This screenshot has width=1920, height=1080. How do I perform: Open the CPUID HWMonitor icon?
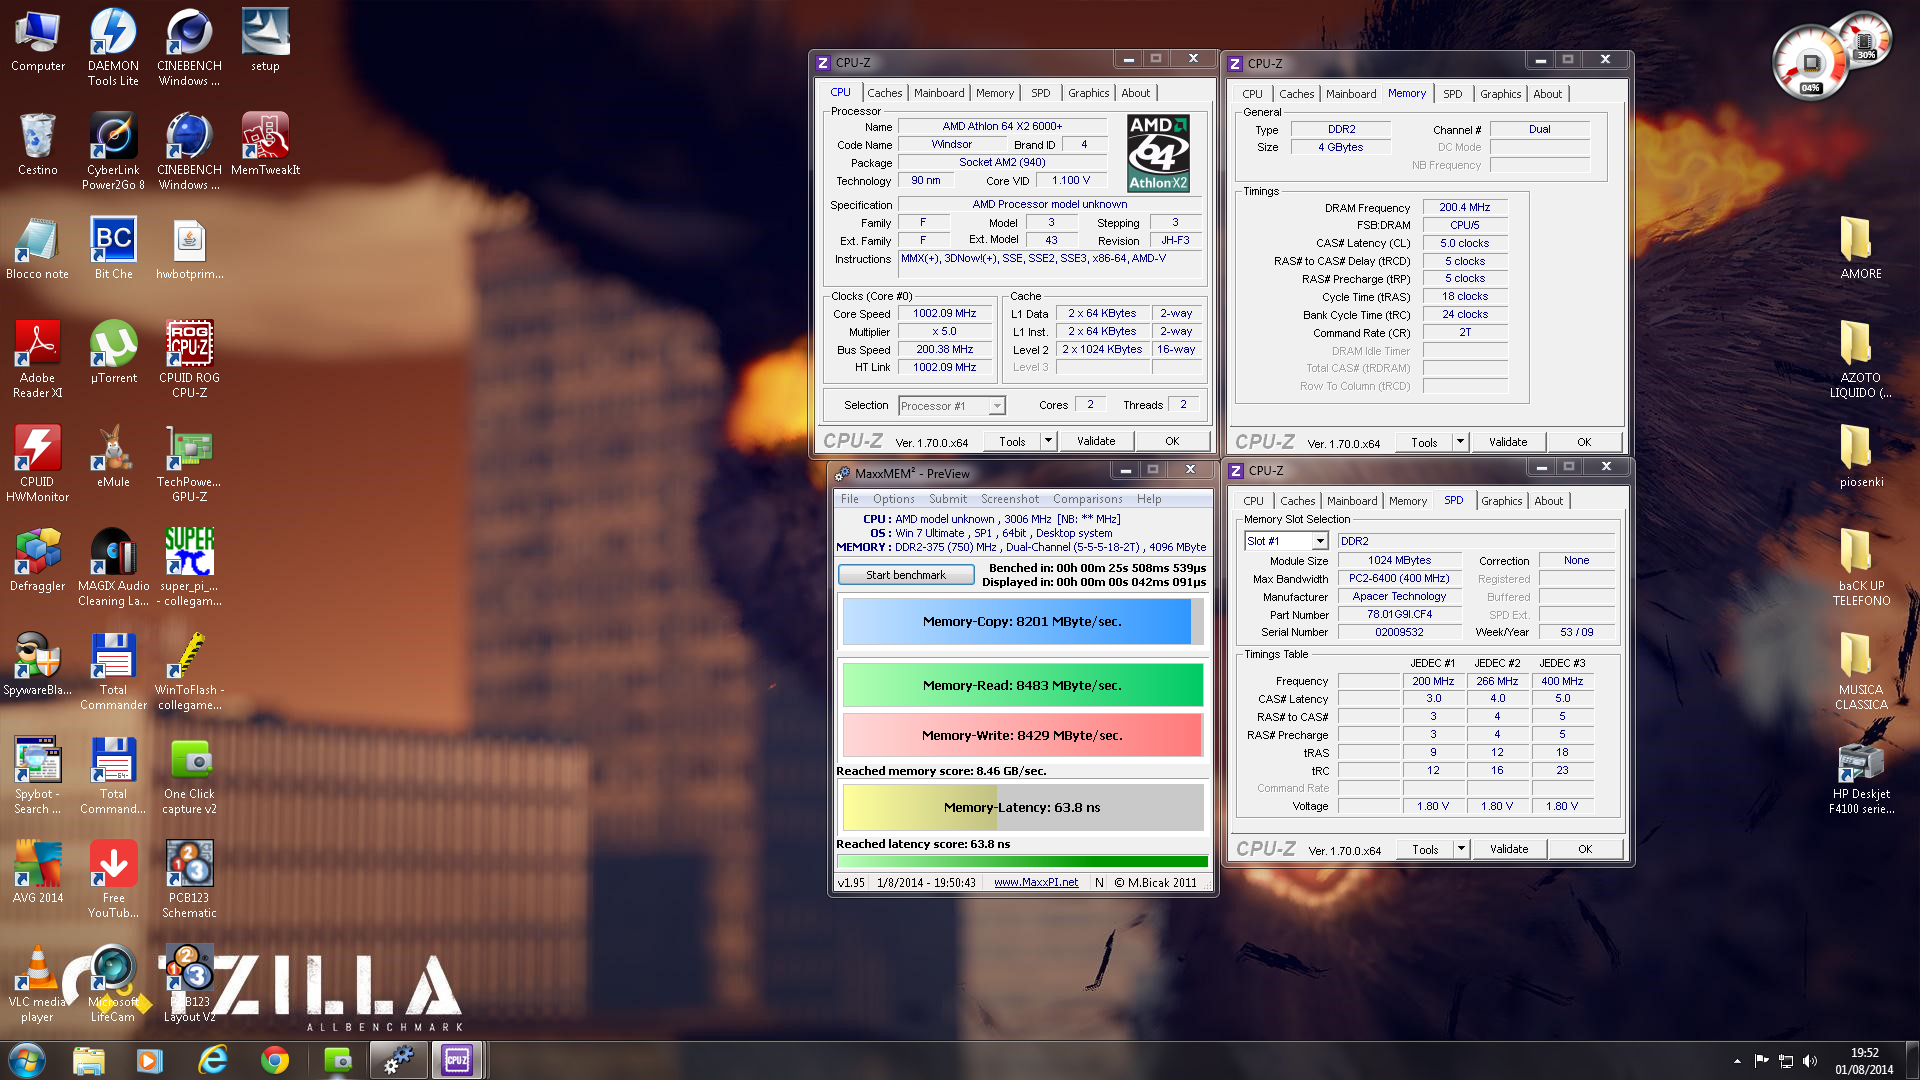pyautogui.click(x=38, y=463)
